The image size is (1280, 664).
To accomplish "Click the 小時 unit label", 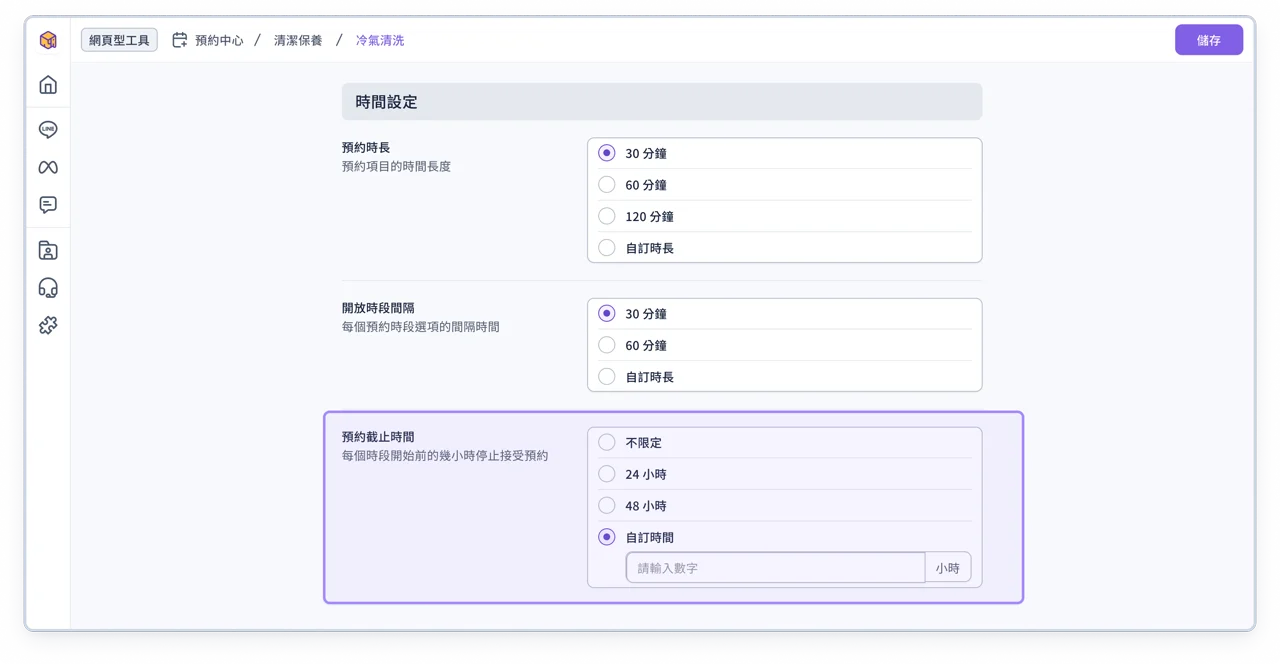I will pyautogui.click(x=948, y=568).
